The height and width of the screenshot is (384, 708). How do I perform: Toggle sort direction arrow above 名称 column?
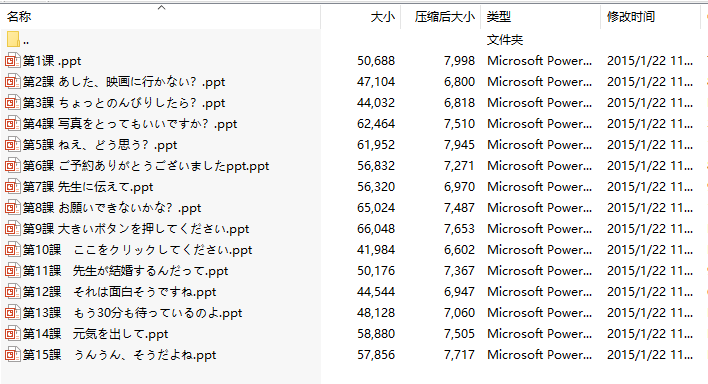tap(161, 8)
